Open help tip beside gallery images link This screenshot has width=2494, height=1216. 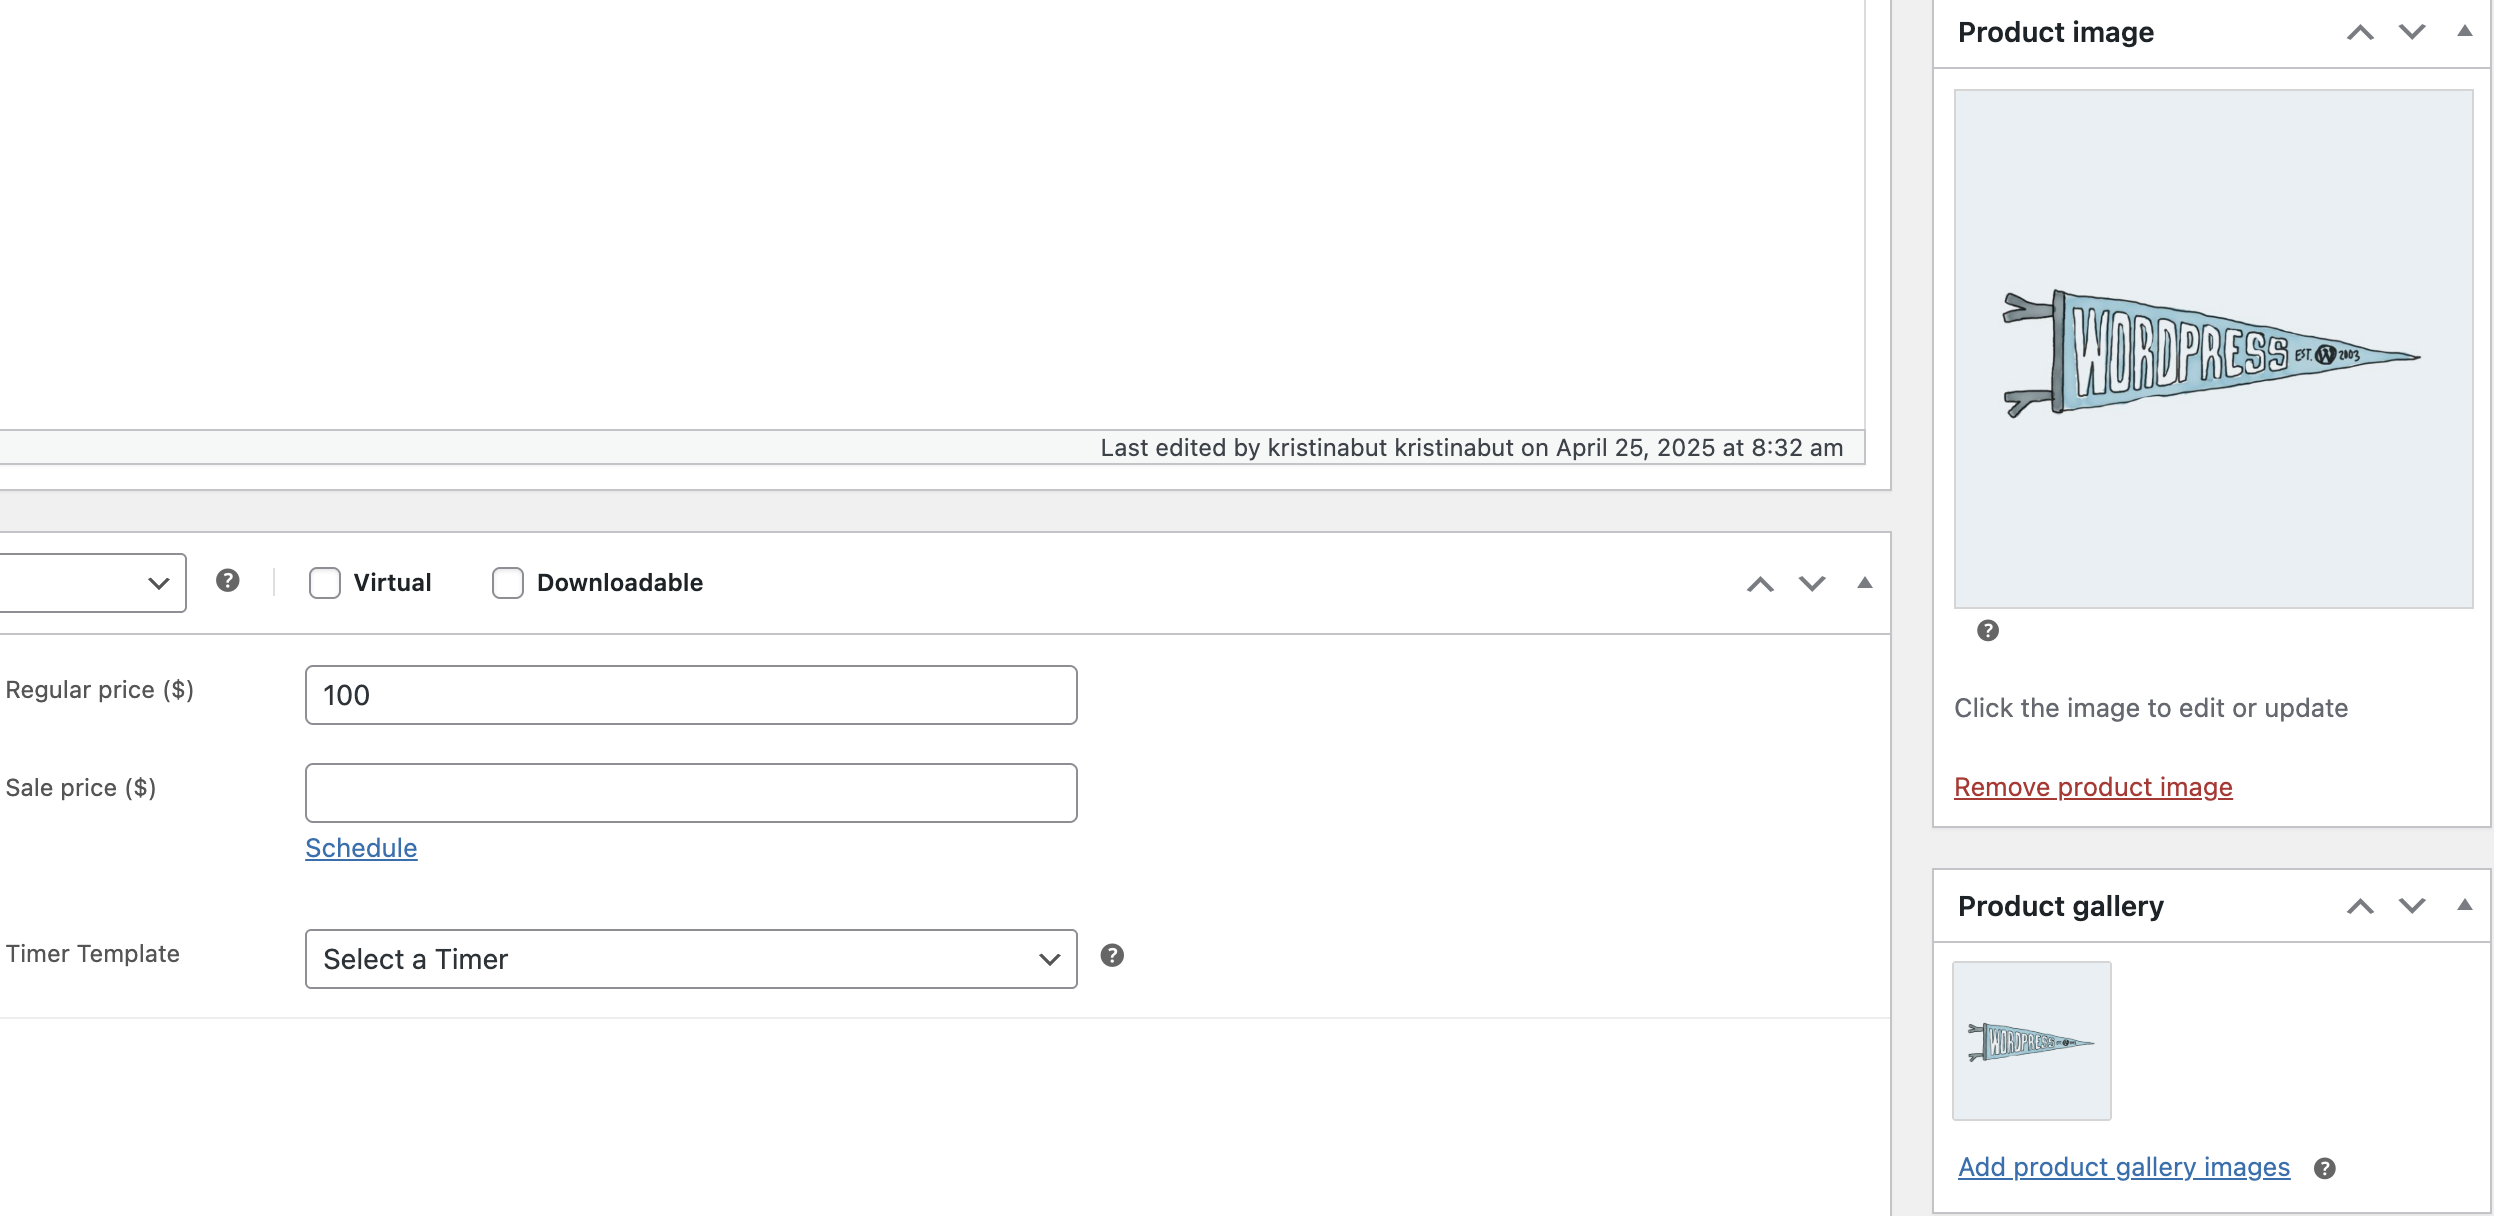coord(2325,1169)
